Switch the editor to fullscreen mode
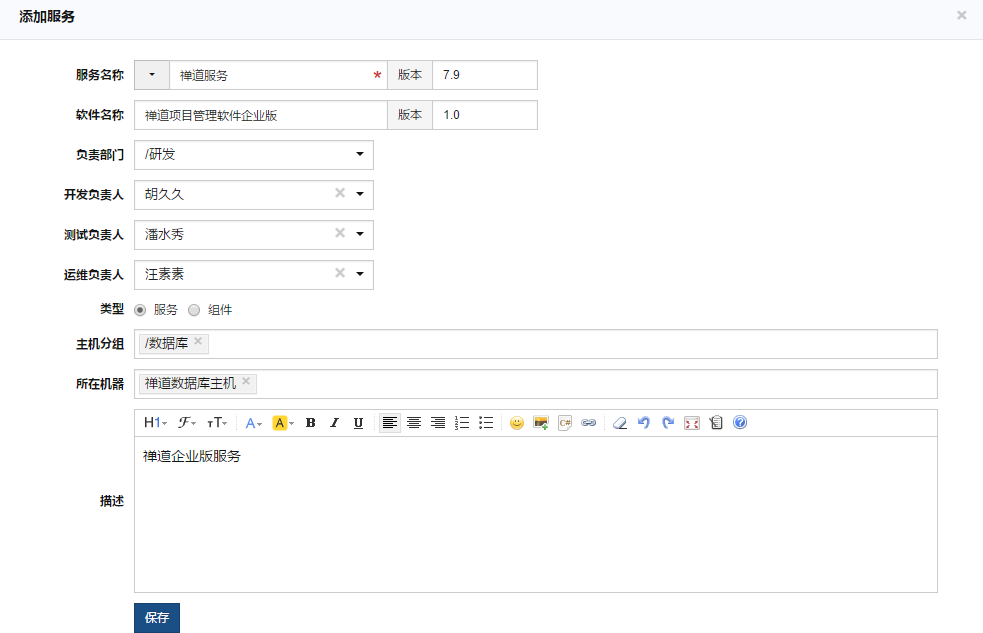The width and height of the screenshot is (983, 633). tap(692, 423)
